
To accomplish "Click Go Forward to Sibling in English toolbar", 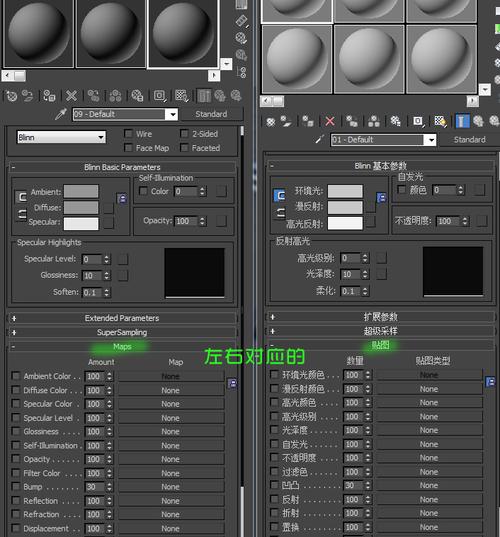I will pos(236,96).
